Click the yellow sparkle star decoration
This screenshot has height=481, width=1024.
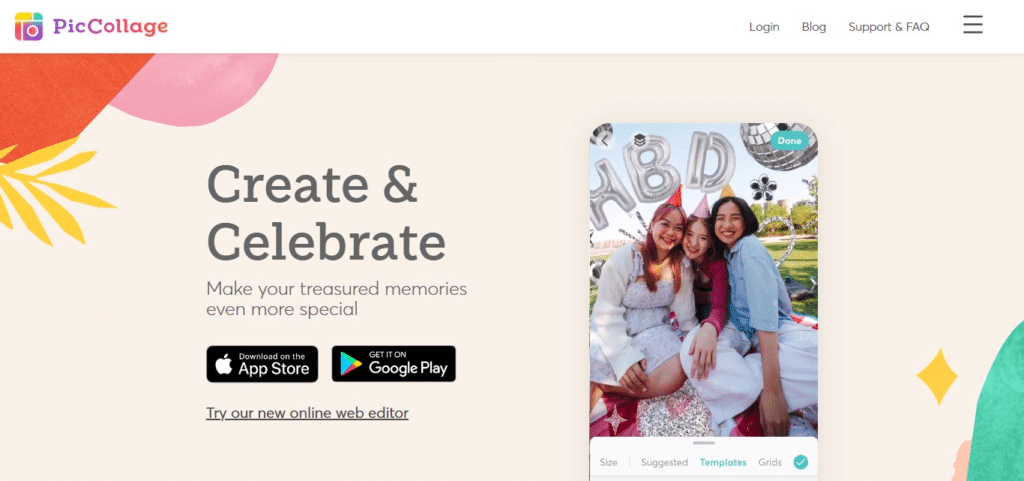(936, 377)
